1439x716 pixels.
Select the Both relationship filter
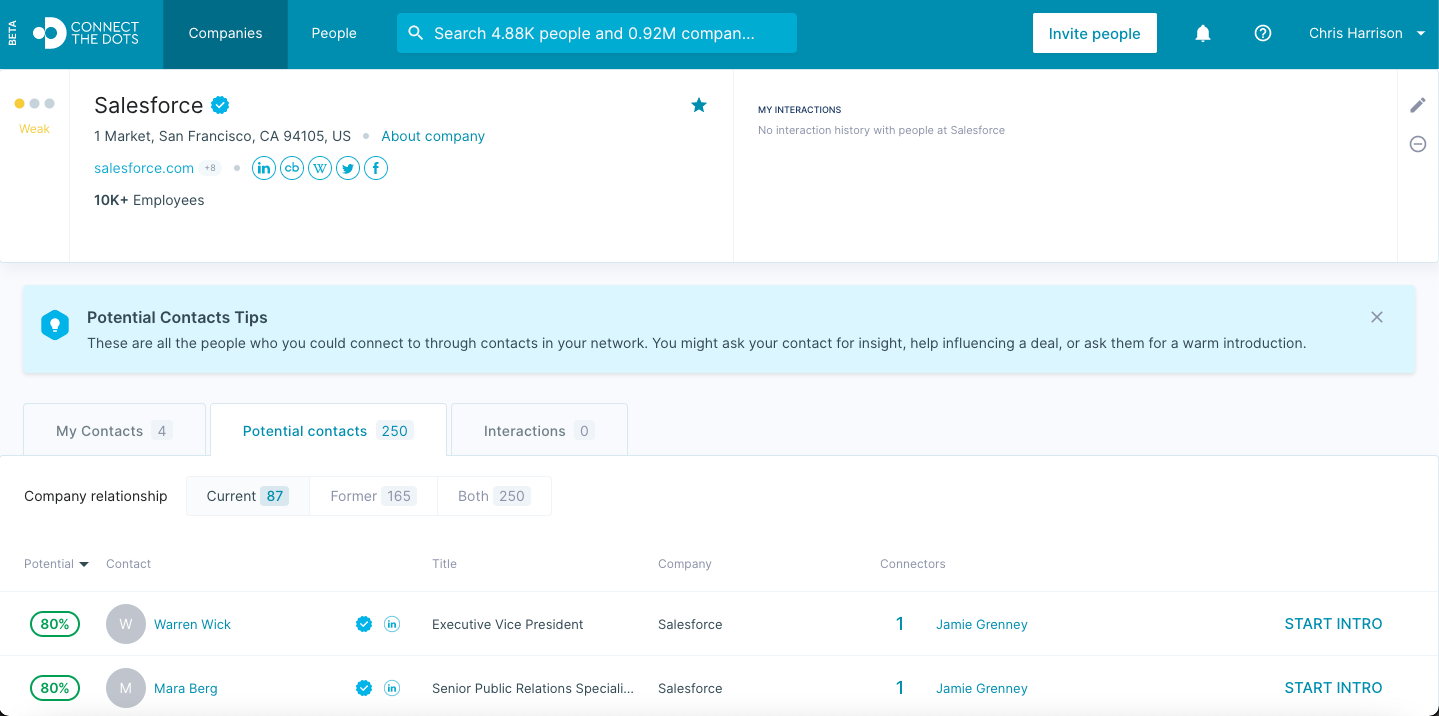494,496
